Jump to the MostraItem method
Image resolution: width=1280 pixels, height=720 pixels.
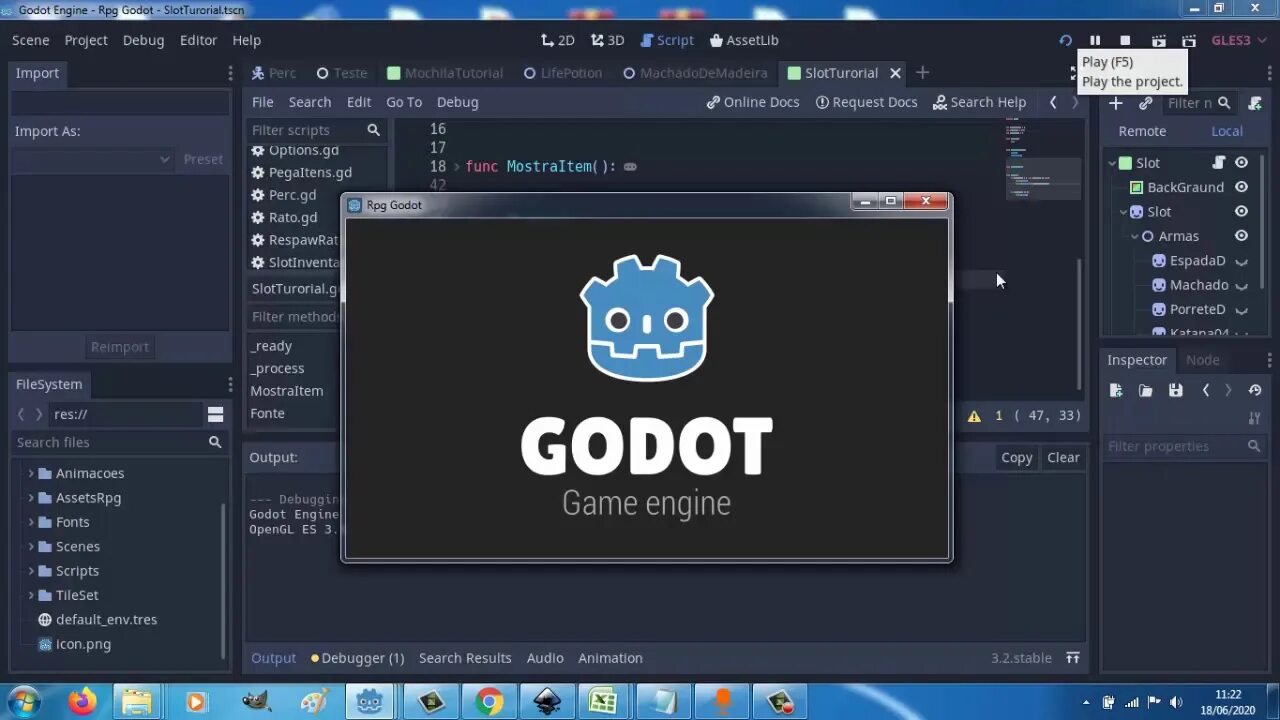(x=286, y=391)
